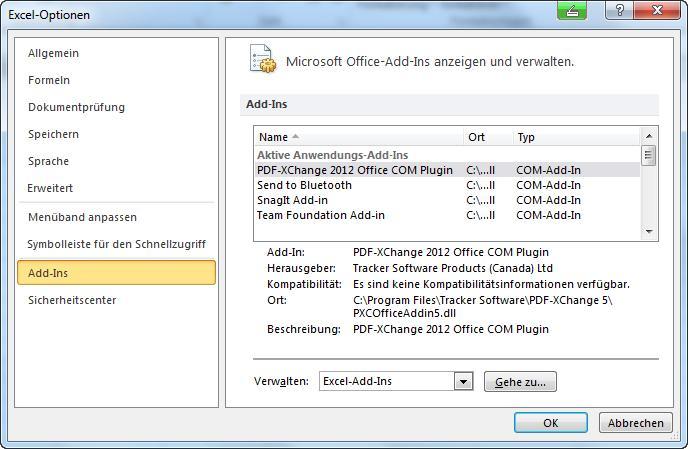Screen dimensions: 688x449
Task: Click the add-ins list scrollbar thumb
Action: 649,156
